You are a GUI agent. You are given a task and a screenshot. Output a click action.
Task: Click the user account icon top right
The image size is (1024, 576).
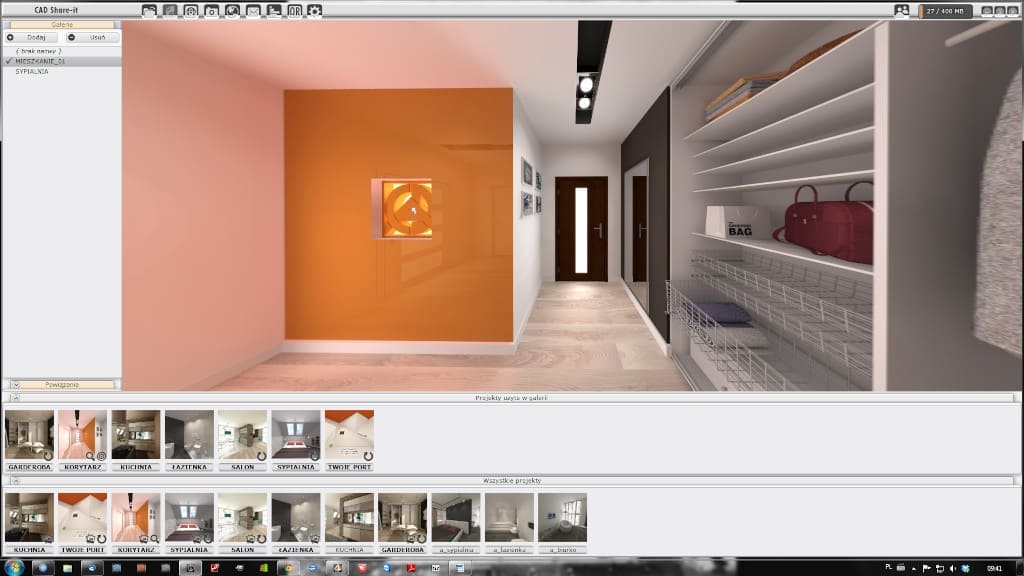point(901,9)
